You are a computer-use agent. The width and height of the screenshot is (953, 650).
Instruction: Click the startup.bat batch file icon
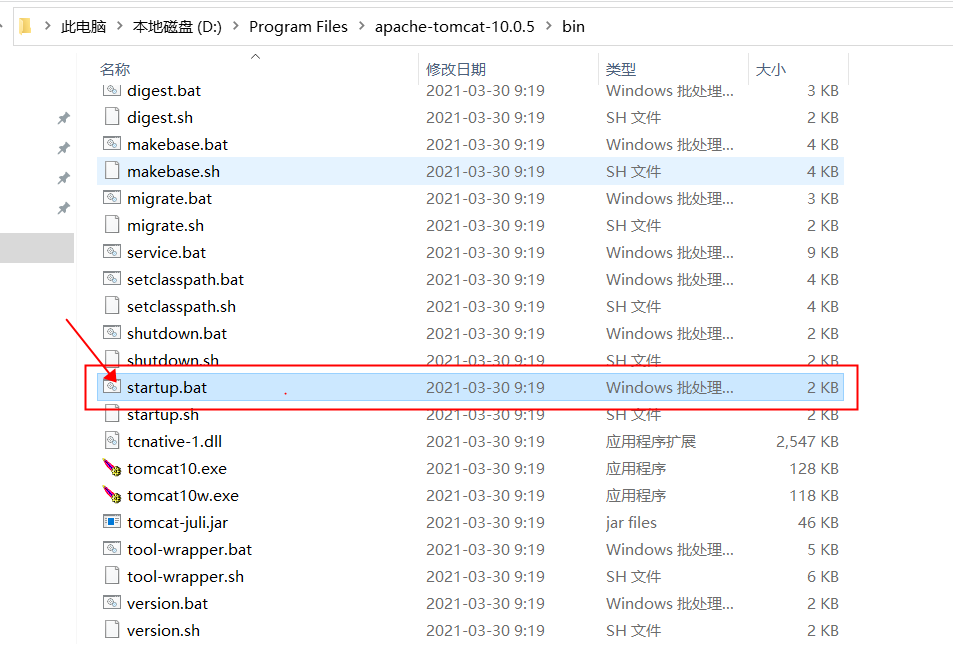112,387
